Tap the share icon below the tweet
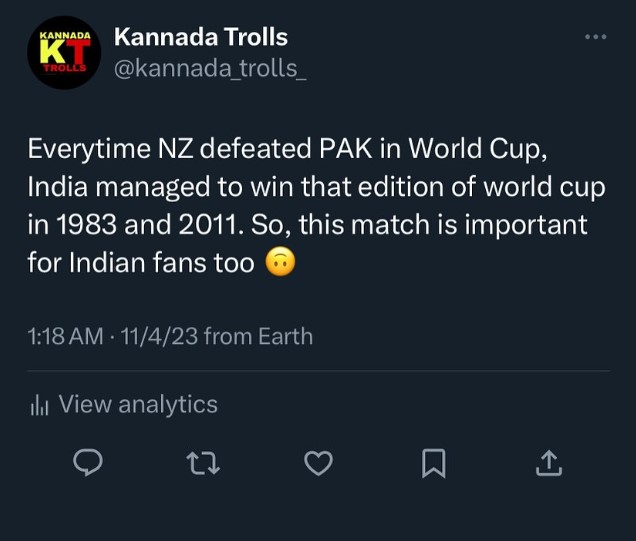The height and width of the screenshot is (541, 636). [548, 462]
